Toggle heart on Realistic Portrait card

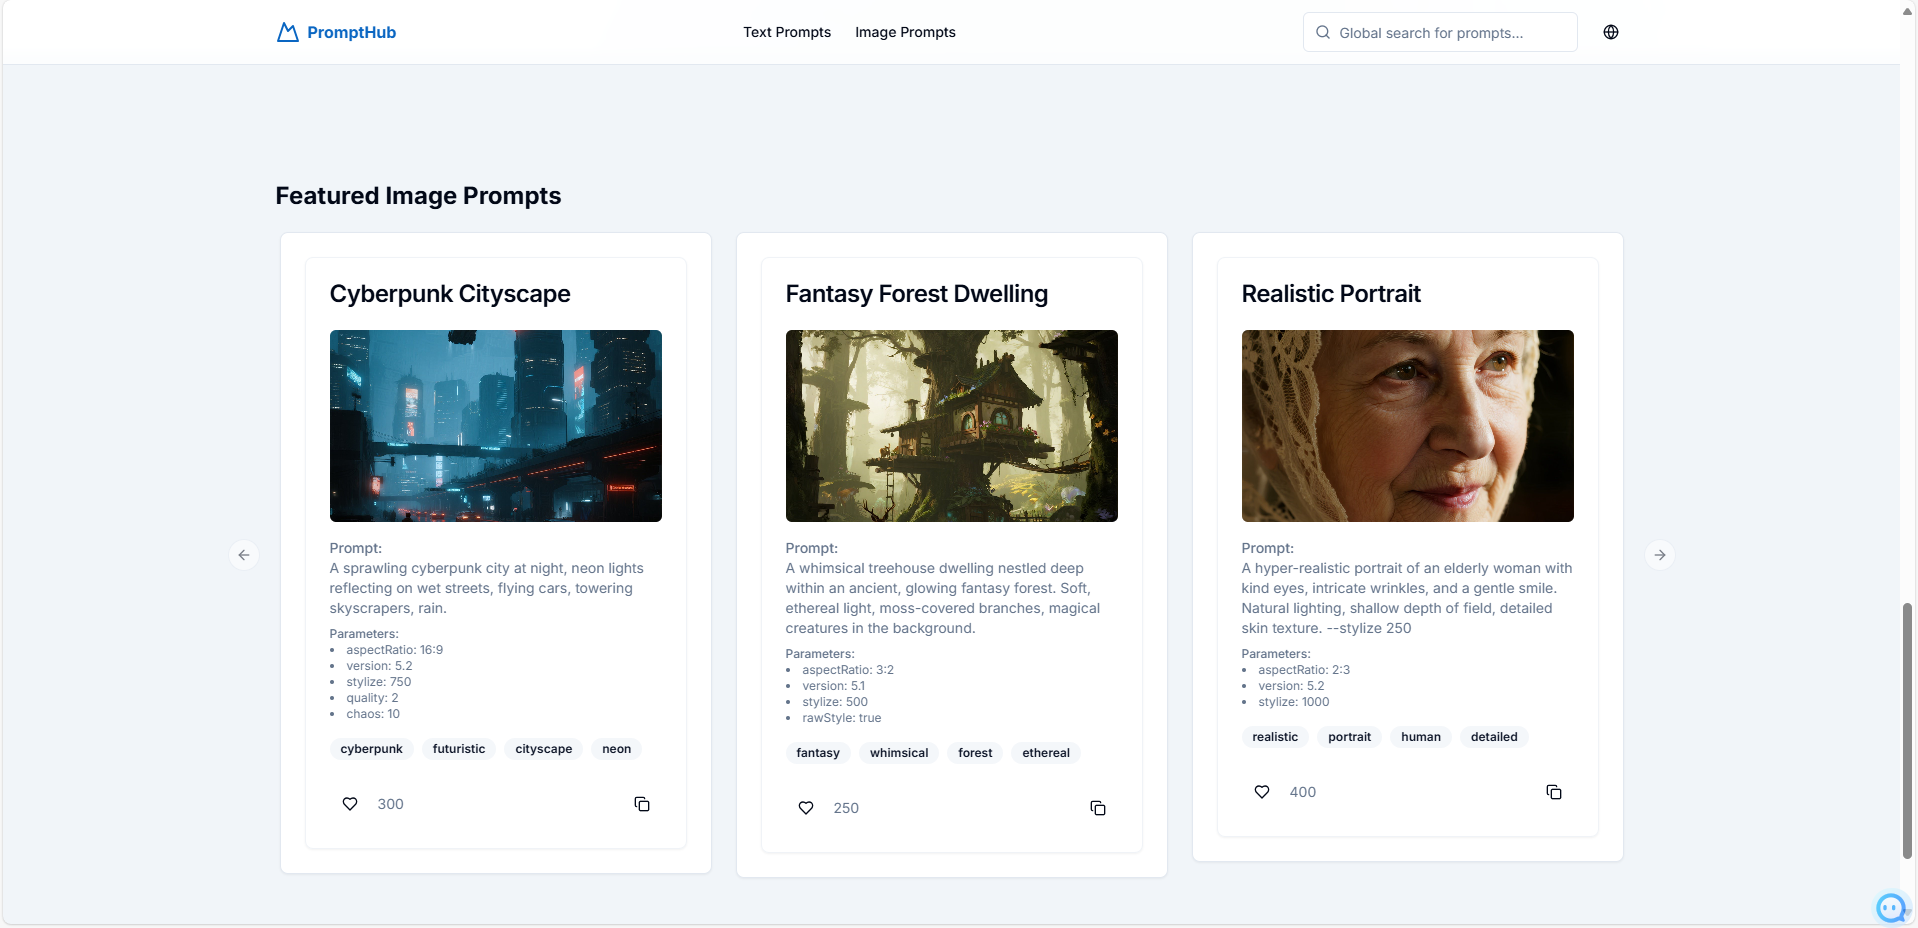1262,792
